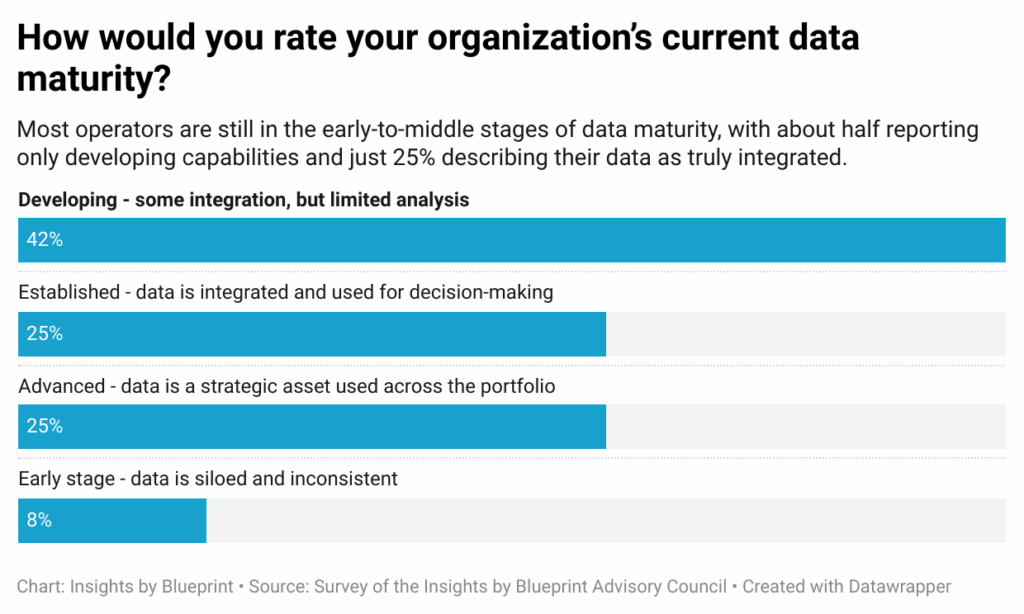Click the chart title about data maturity
The image size is (1024, 614).
pyautogui.click(x=438, y=58)
